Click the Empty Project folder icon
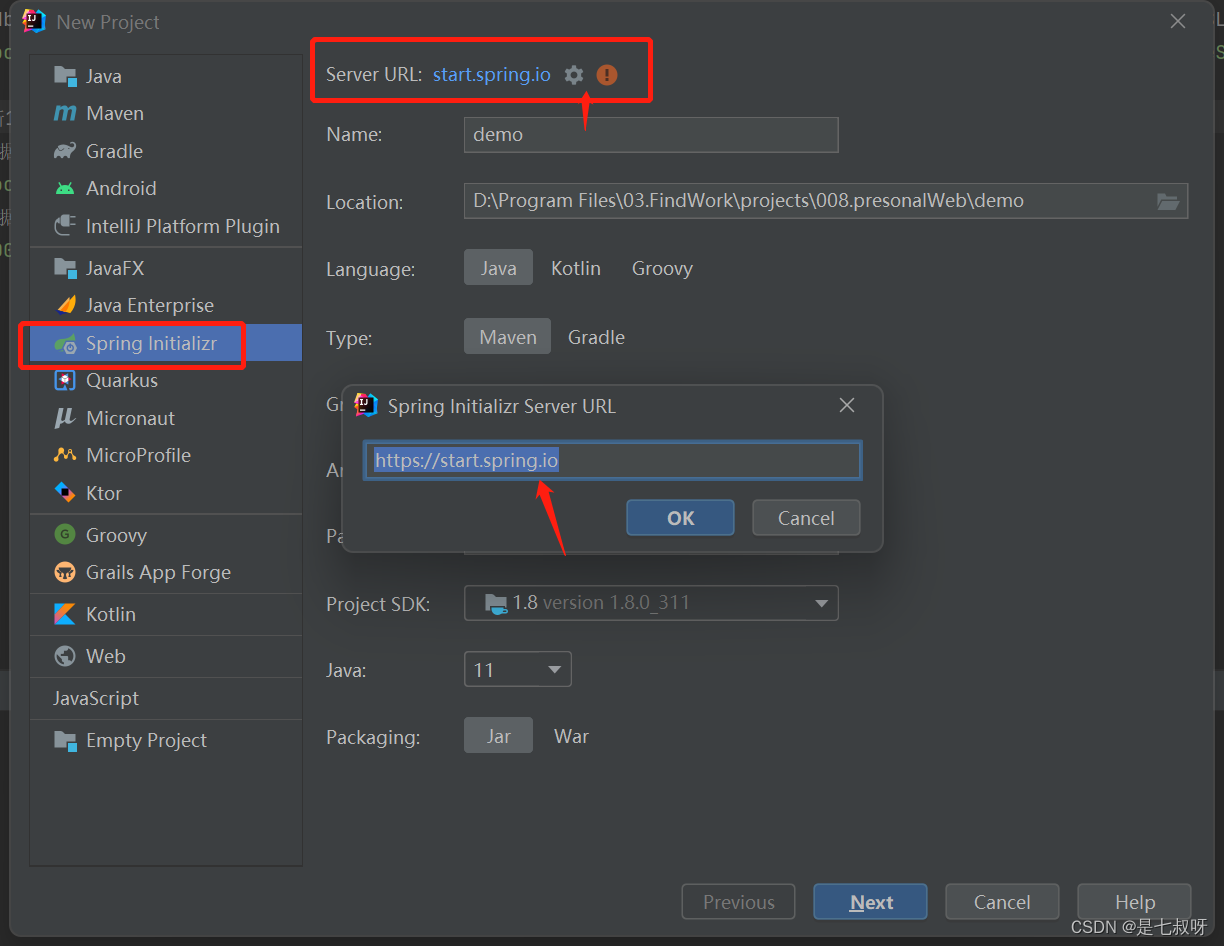The image size is (1224, 946). click(x=65, y=740)
